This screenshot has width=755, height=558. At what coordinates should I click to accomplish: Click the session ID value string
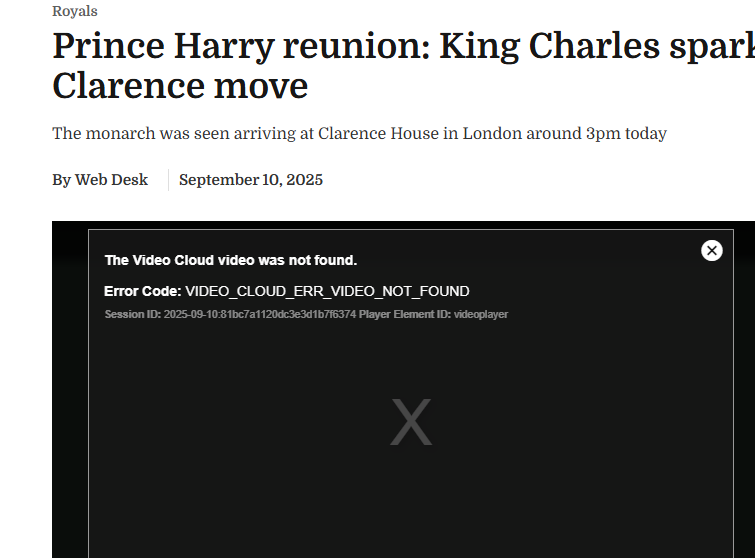click(260, 314)
